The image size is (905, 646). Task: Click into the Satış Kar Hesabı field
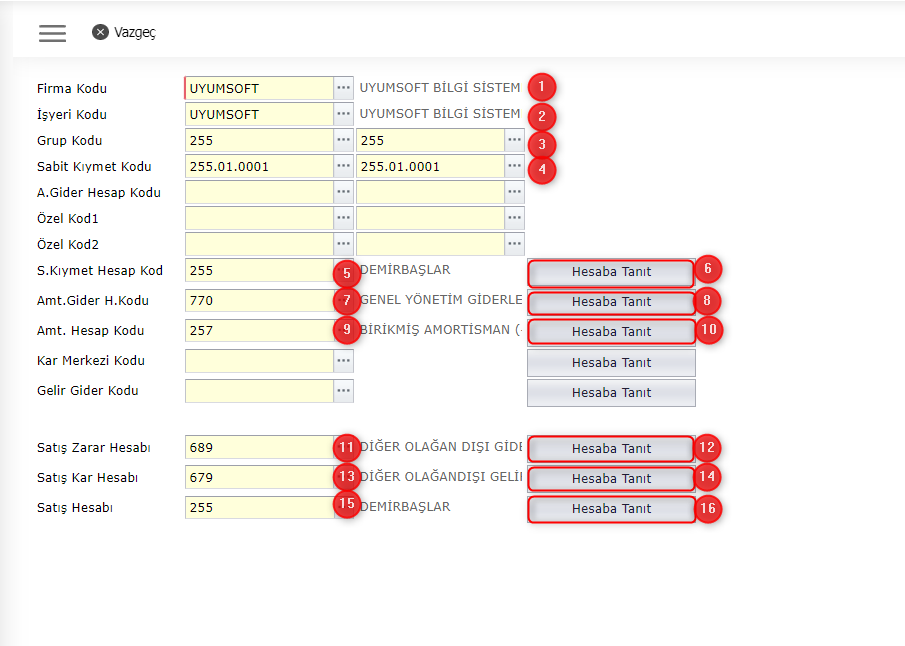(x=258, y=478)
